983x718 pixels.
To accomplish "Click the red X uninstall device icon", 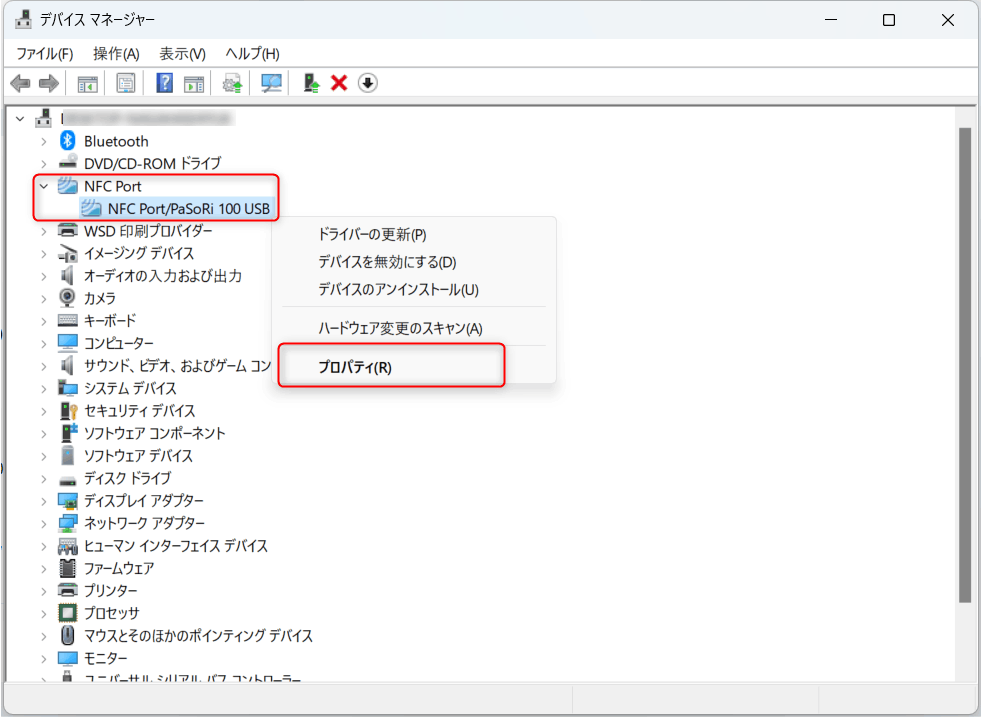I will pyautogui.click(x=339, y=83).
